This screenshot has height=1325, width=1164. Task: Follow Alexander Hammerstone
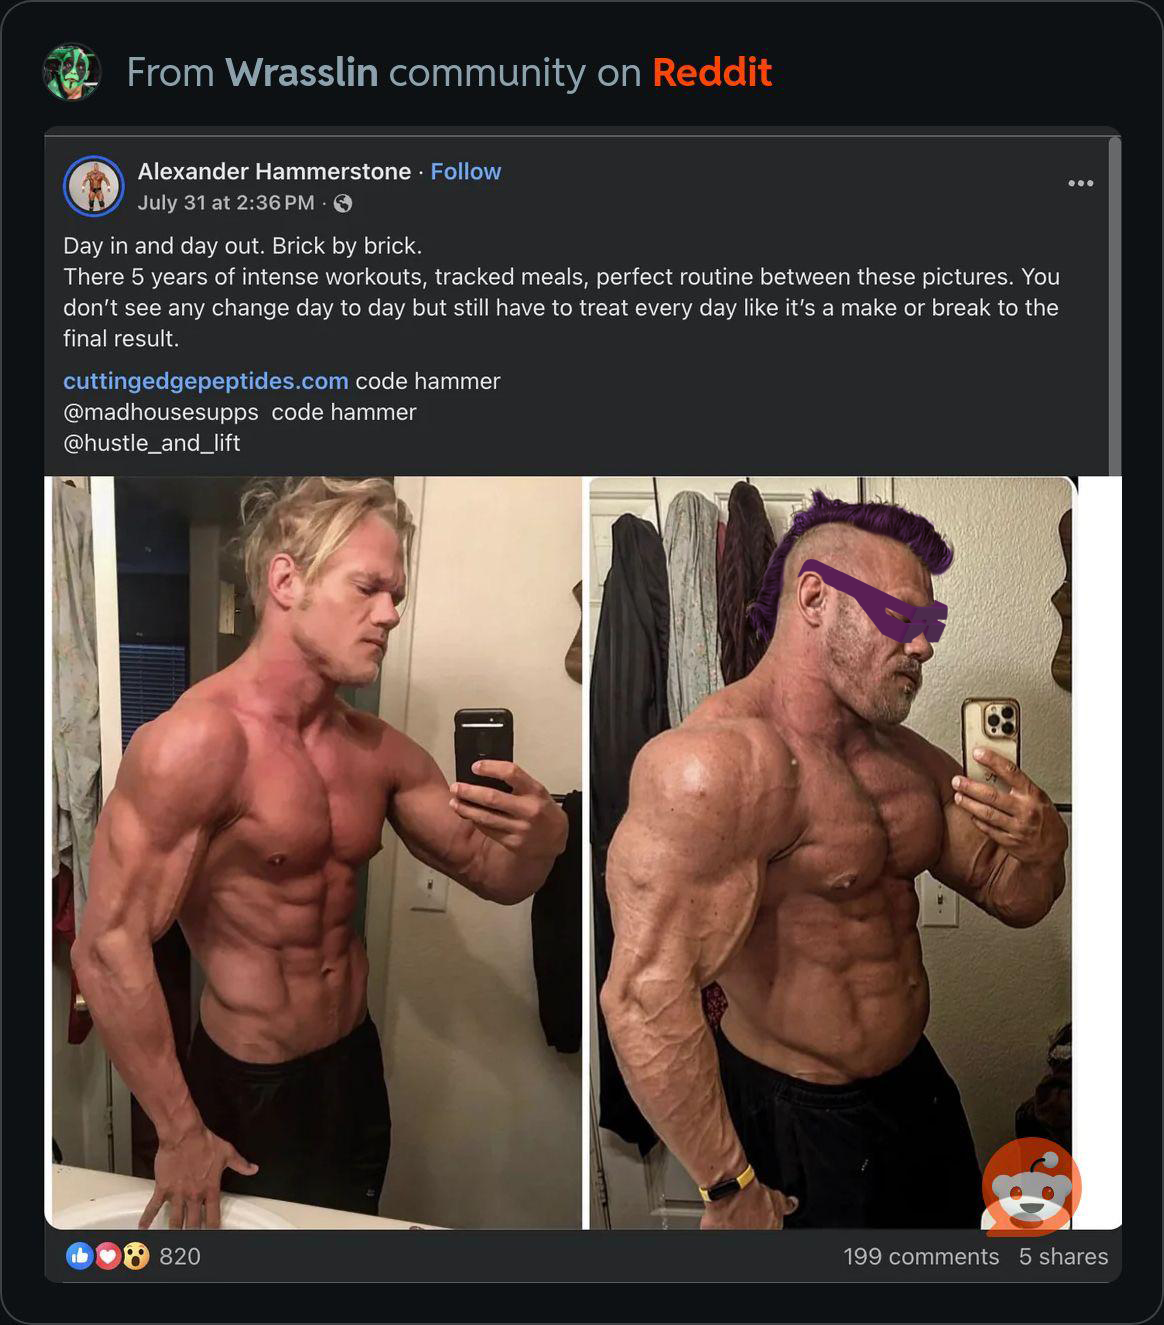pyautogui.click(x=465, y=171)
